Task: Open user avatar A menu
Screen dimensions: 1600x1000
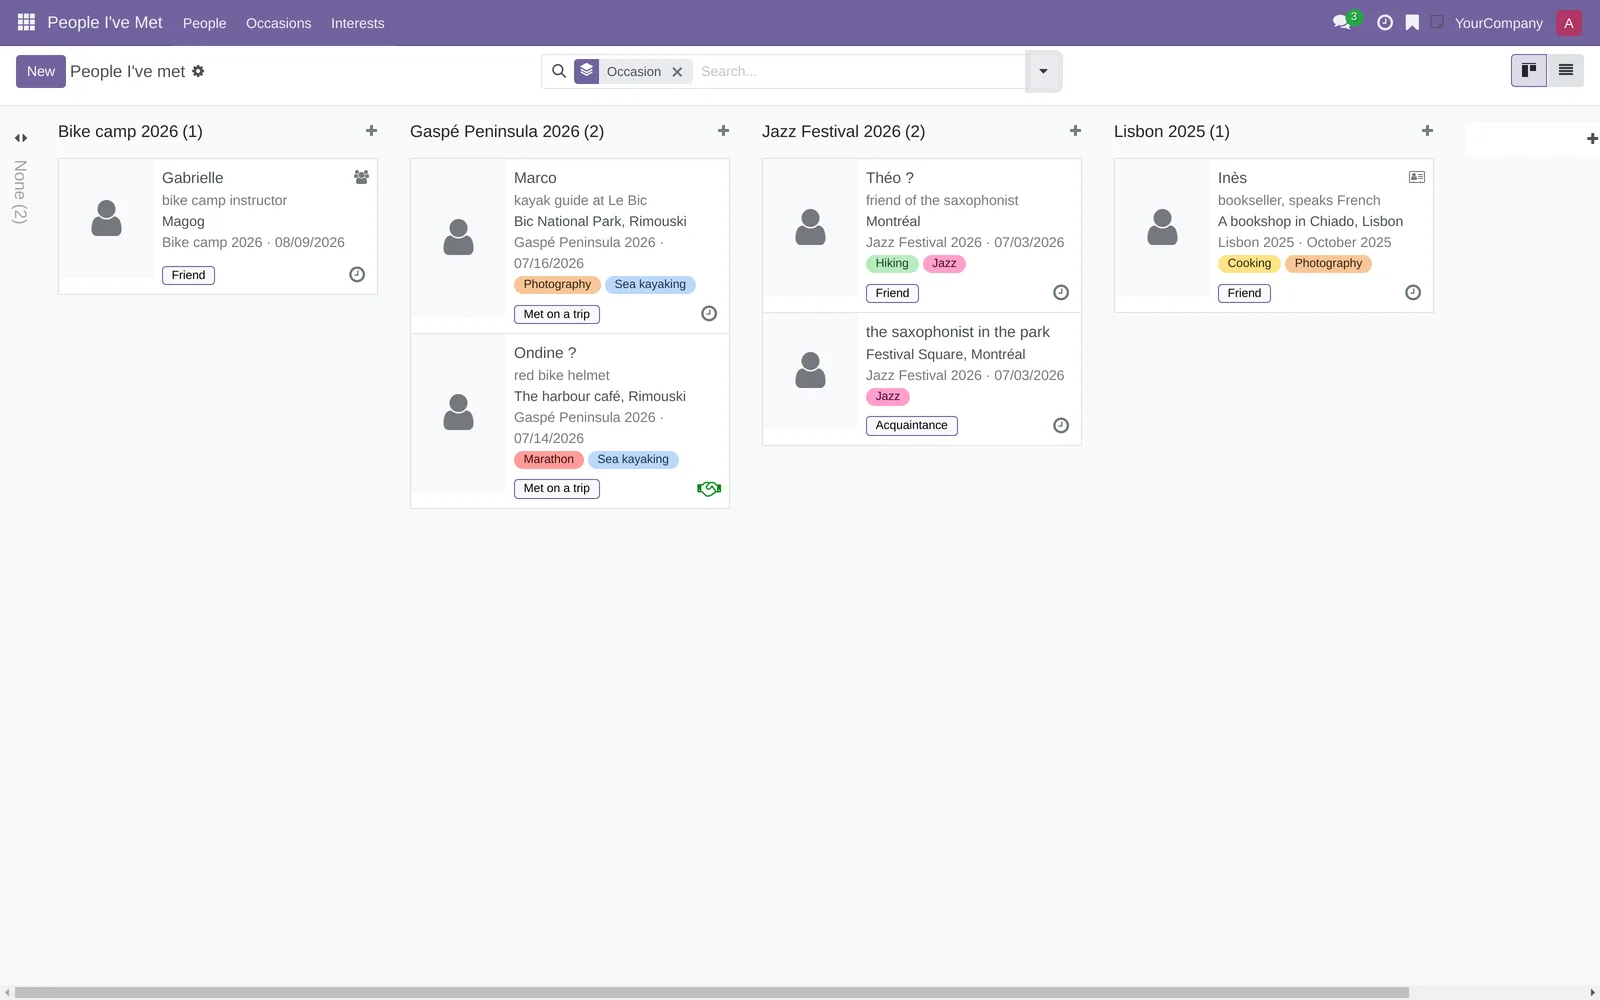Action: pos(1568,23)
